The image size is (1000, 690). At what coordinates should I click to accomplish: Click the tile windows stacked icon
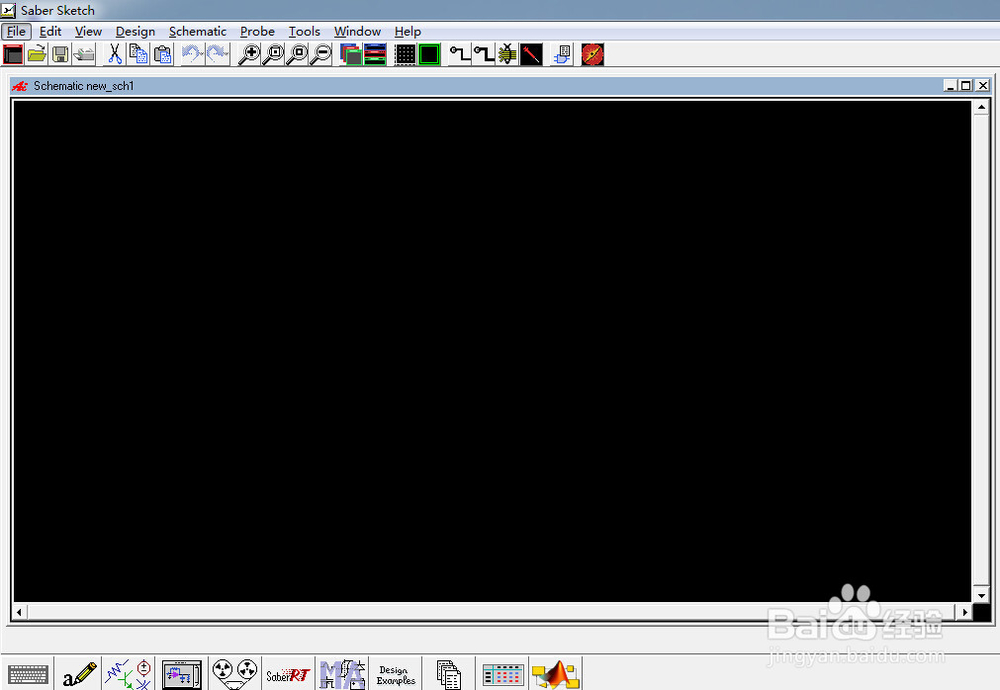(x=375, y=54)
